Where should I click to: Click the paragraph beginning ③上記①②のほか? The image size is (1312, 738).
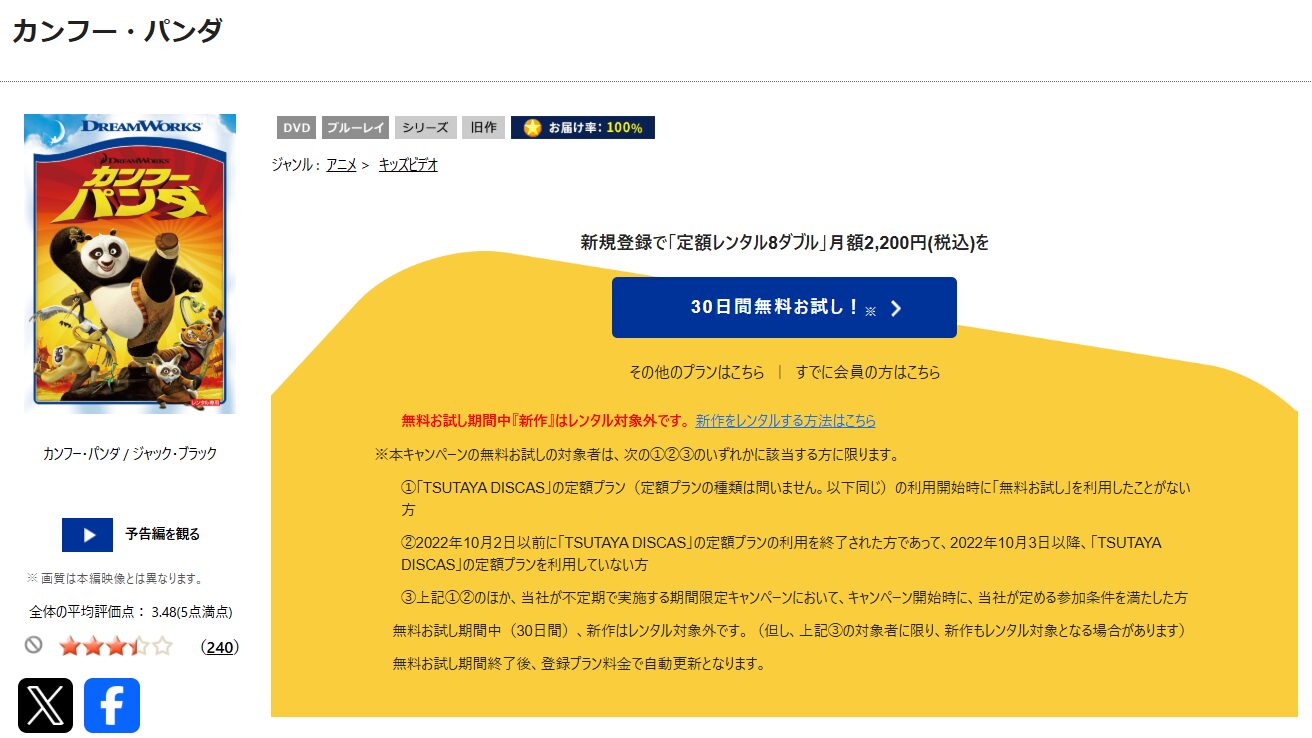coord(794,598)
